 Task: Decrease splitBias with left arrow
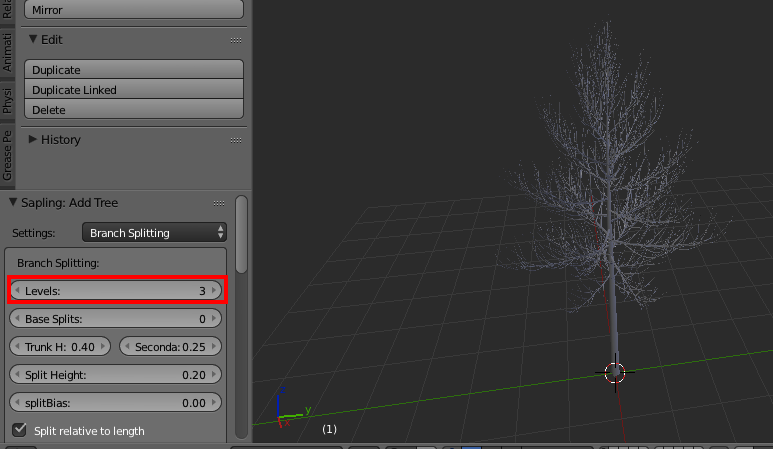pyautogui.click(x=17, y=403)
